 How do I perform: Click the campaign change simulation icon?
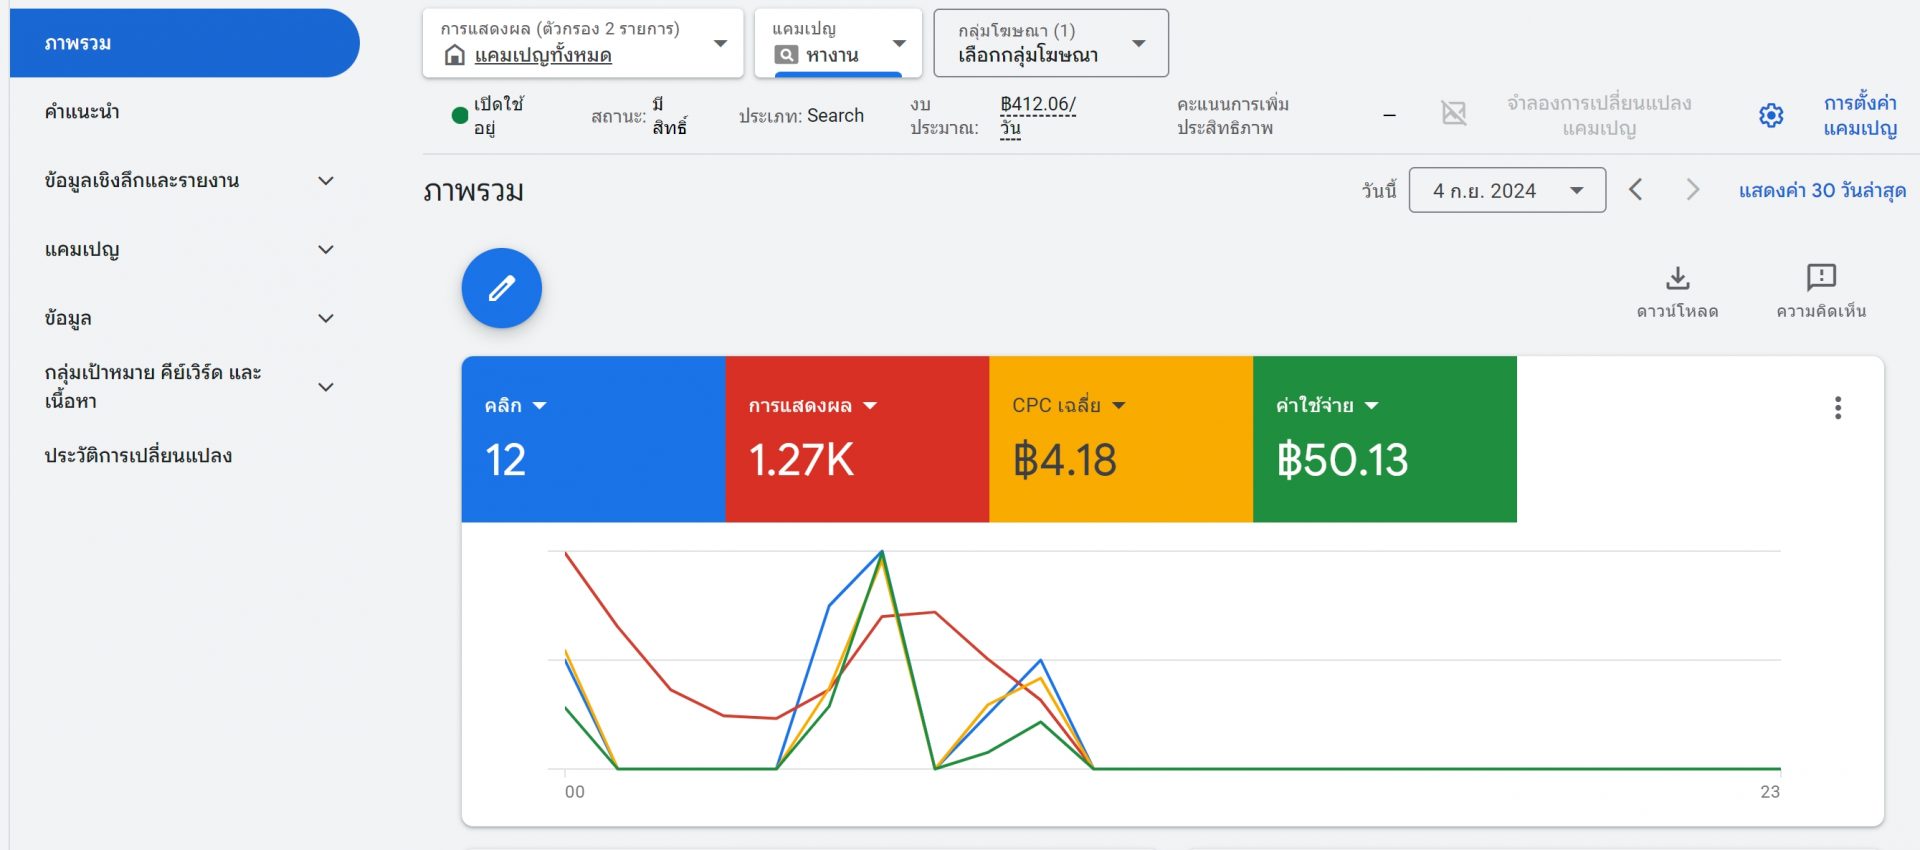1453,114
